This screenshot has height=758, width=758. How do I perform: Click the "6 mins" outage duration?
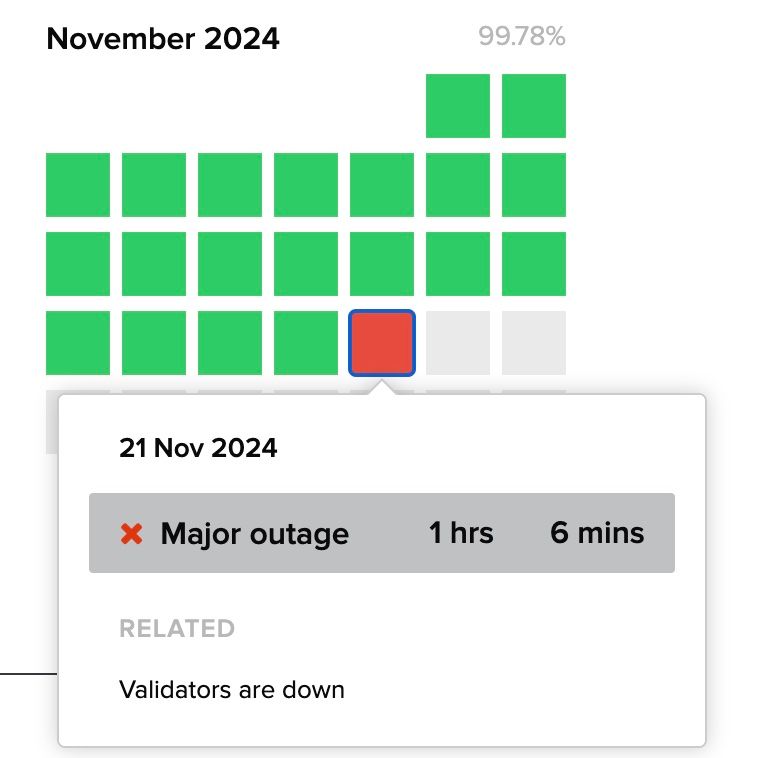coord(597,533)
